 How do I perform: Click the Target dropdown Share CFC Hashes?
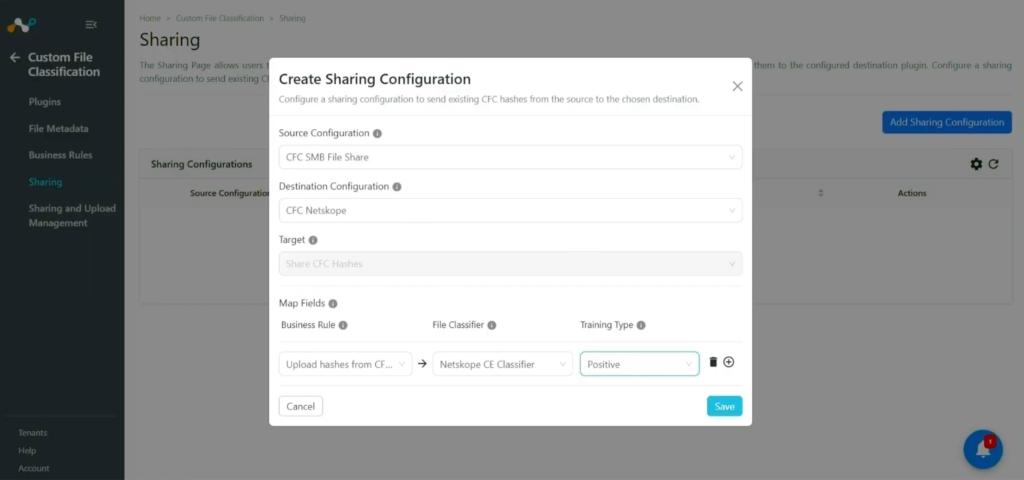click(510, 264)
